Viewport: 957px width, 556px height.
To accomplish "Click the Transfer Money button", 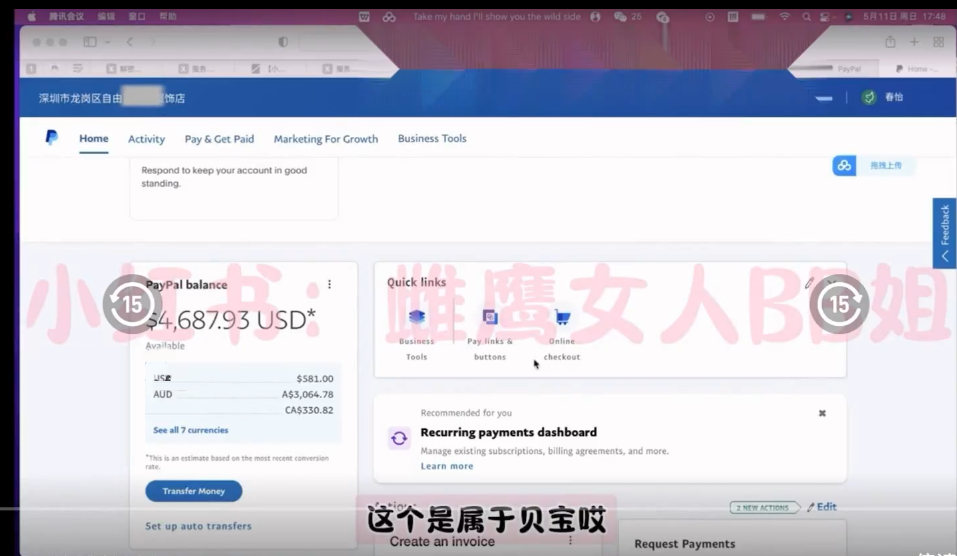I will (194, 491).
